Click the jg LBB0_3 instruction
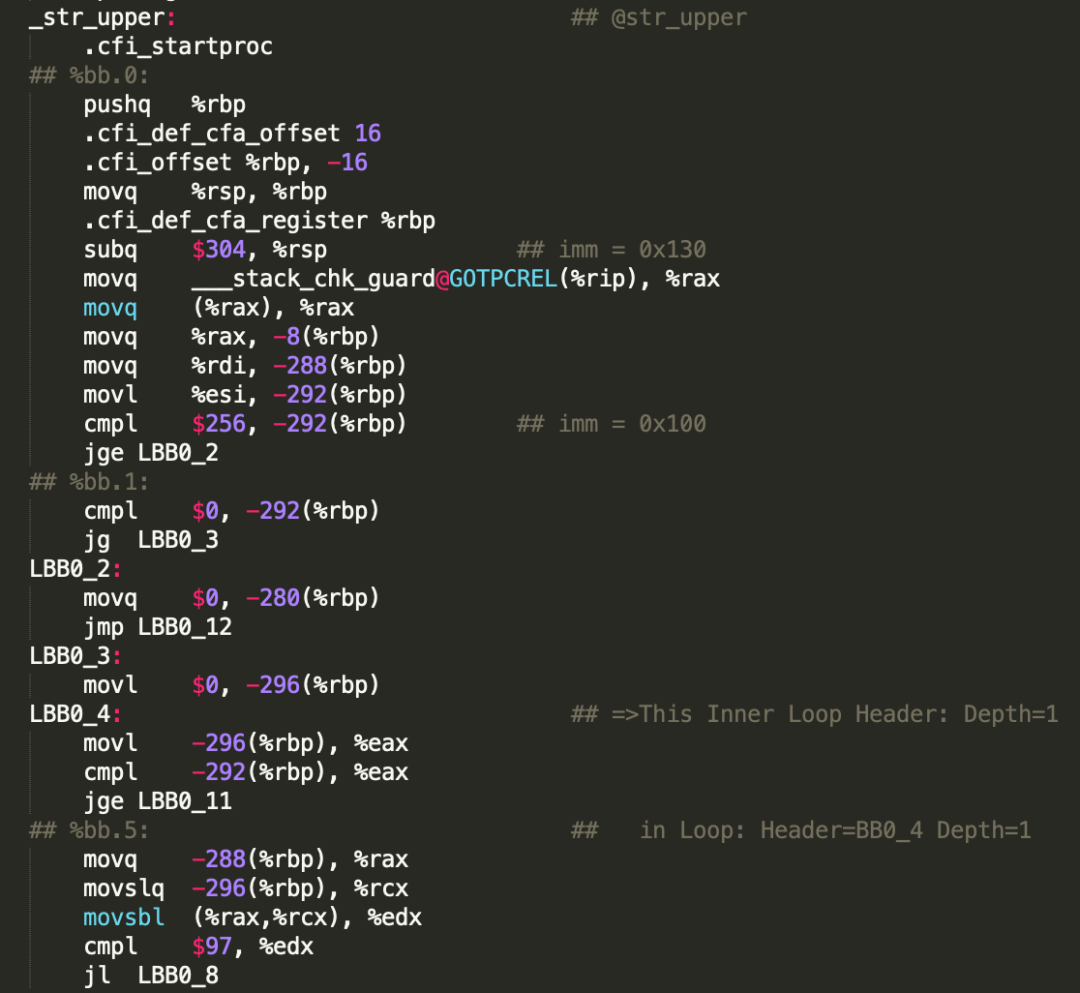1080x993 pixels. (151, 540)
